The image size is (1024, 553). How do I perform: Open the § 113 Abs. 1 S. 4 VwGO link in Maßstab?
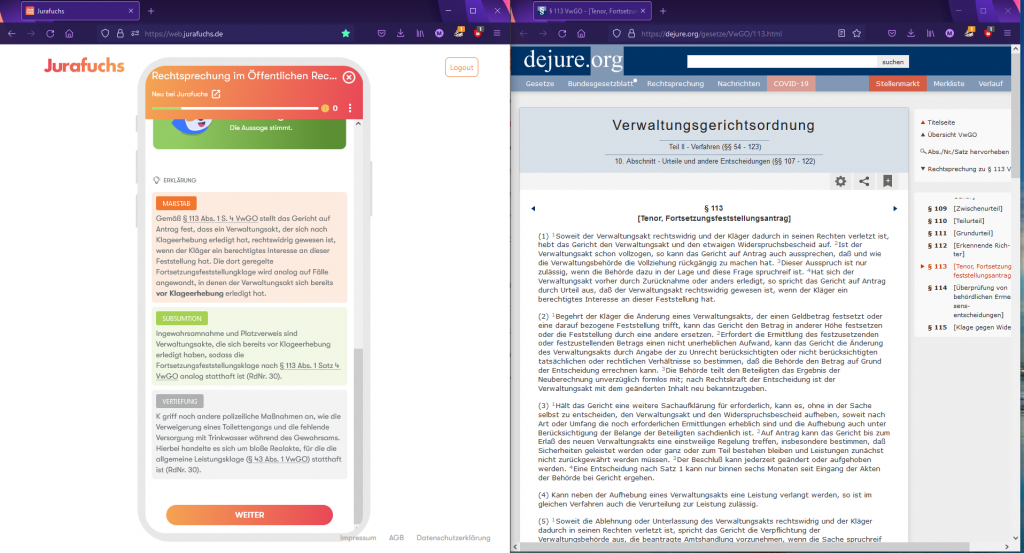pyautogui.click(x=220, y=219)
